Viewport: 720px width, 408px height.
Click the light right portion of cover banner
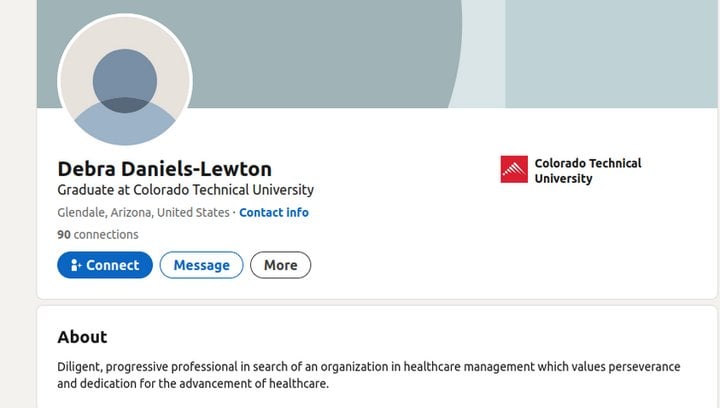pyautogui.click(x=611, y=54)
